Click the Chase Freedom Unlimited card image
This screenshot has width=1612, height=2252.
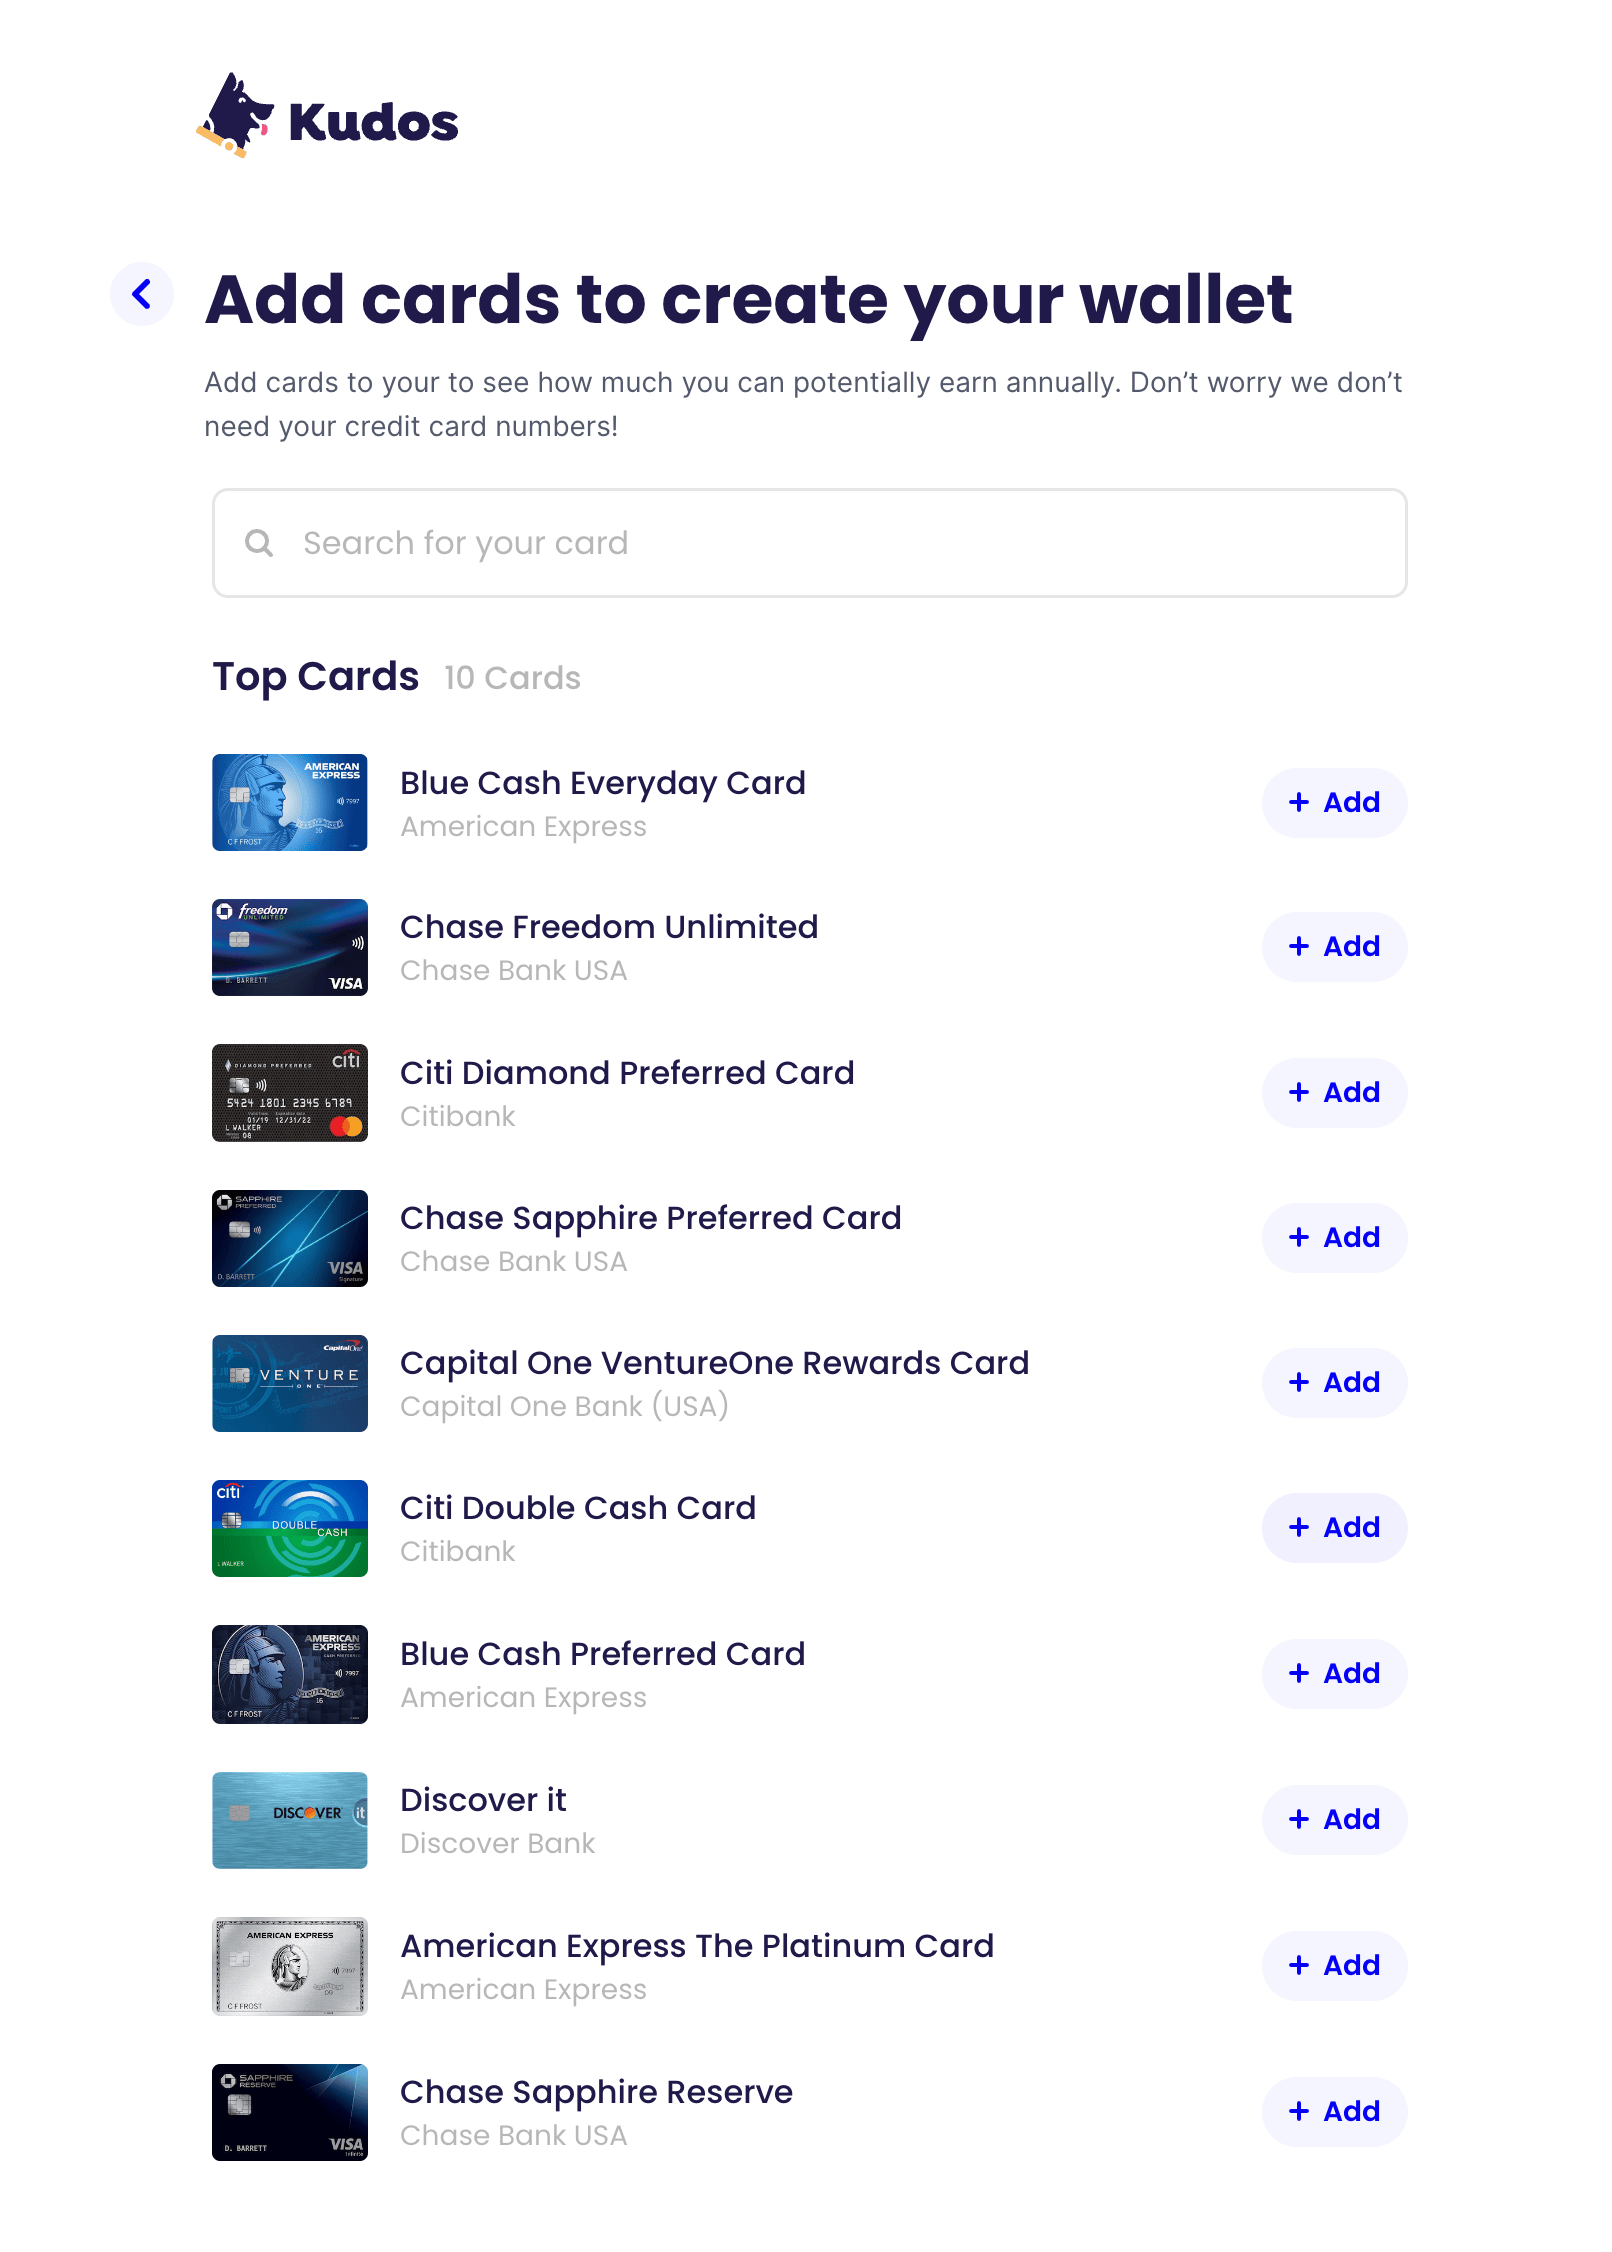point(289,947)
